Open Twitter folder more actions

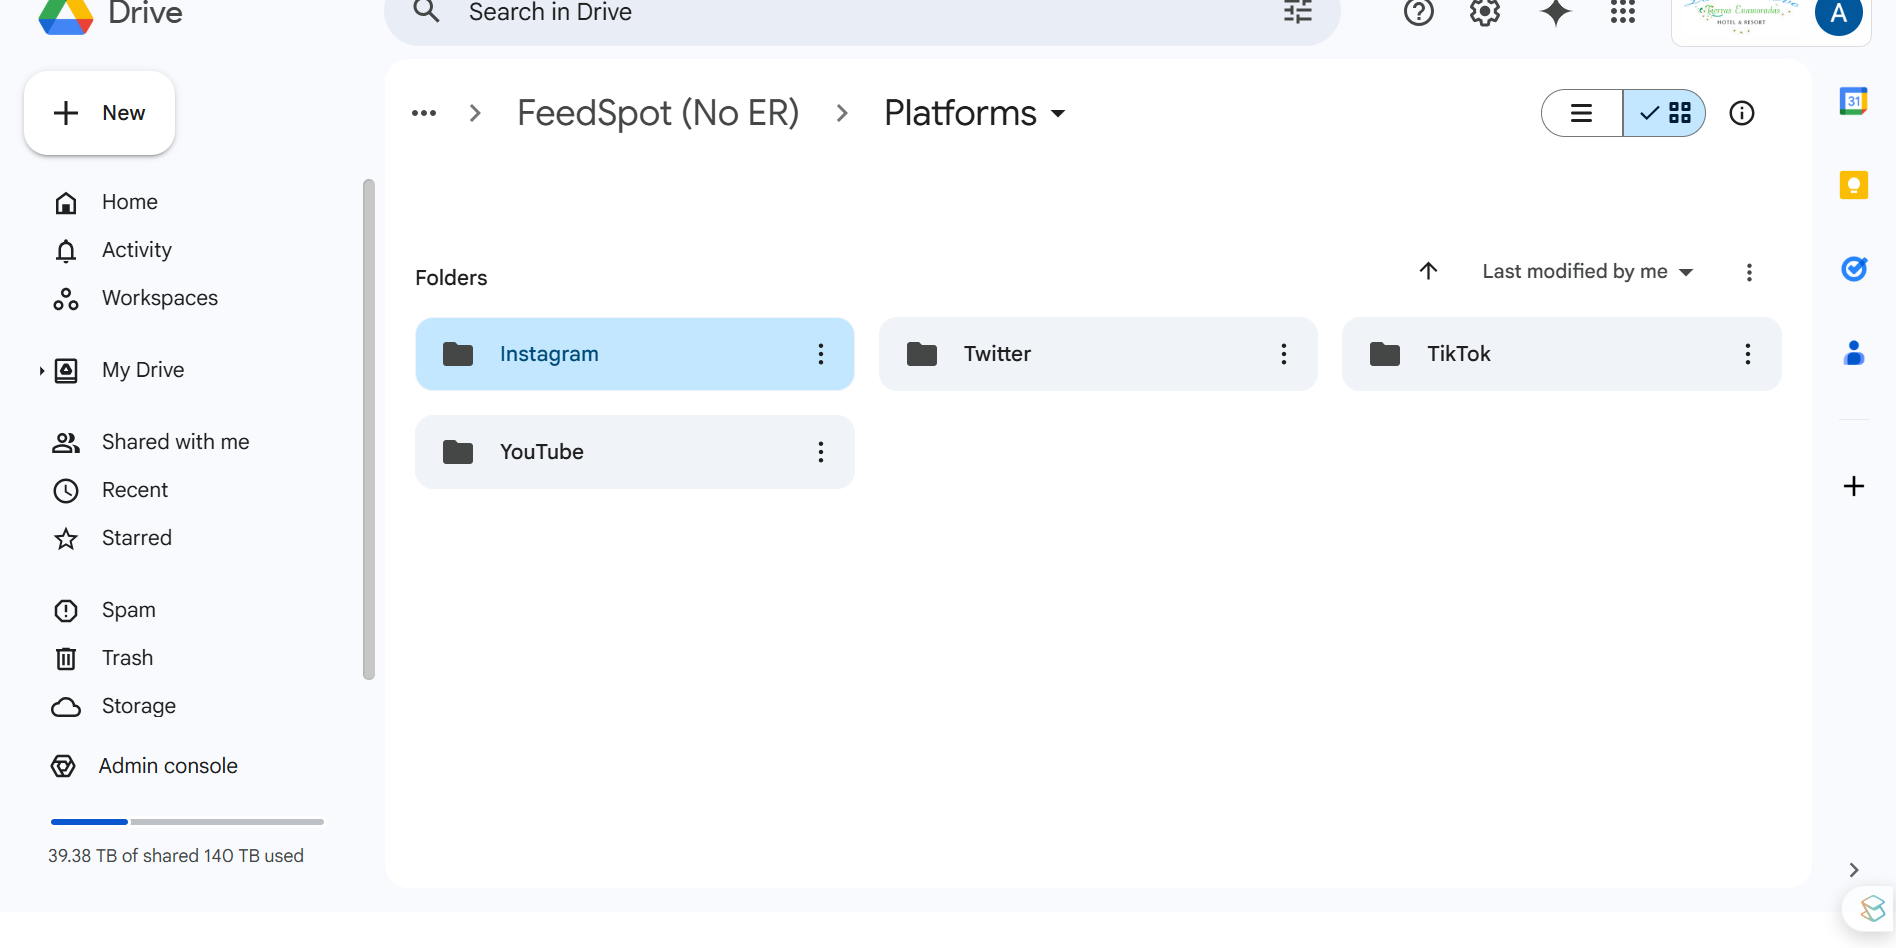click(1284, 354)
